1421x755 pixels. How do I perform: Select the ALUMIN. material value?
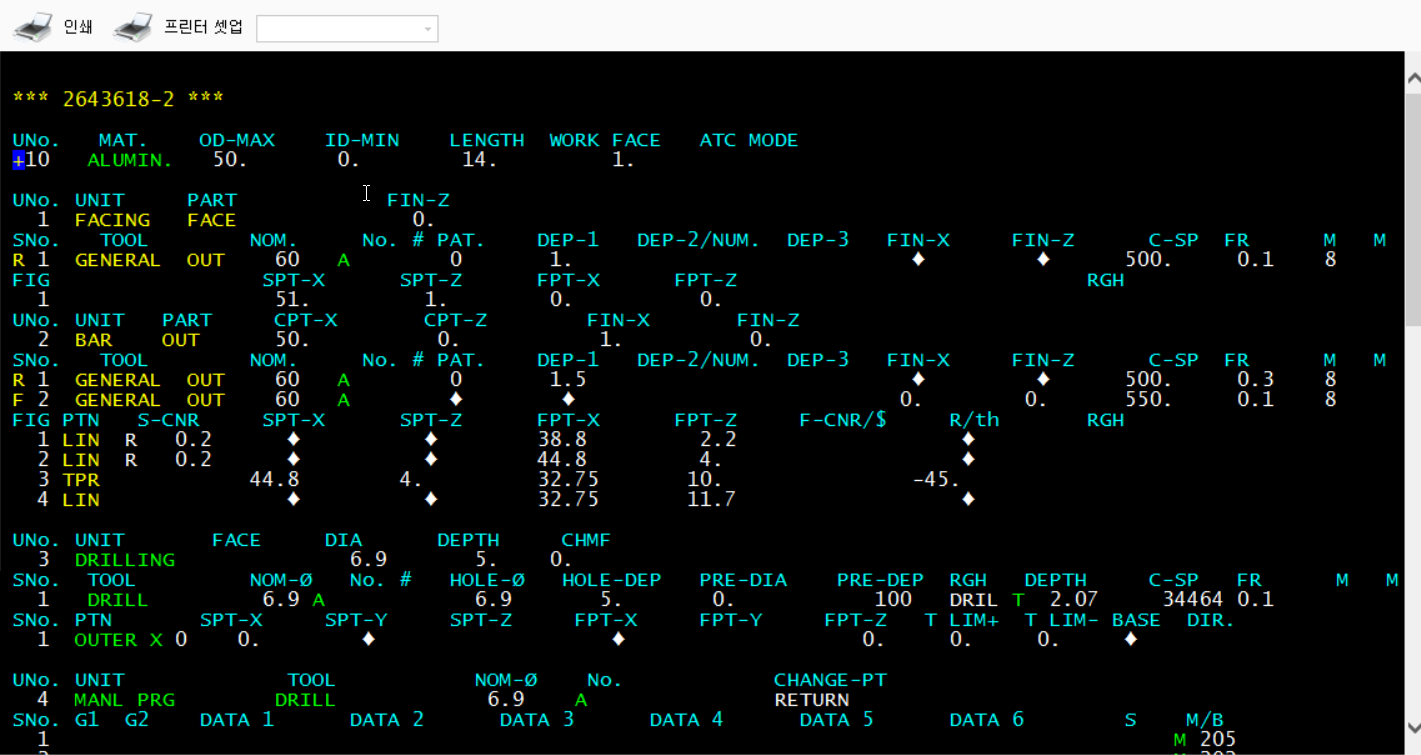(x=130, y=160)
